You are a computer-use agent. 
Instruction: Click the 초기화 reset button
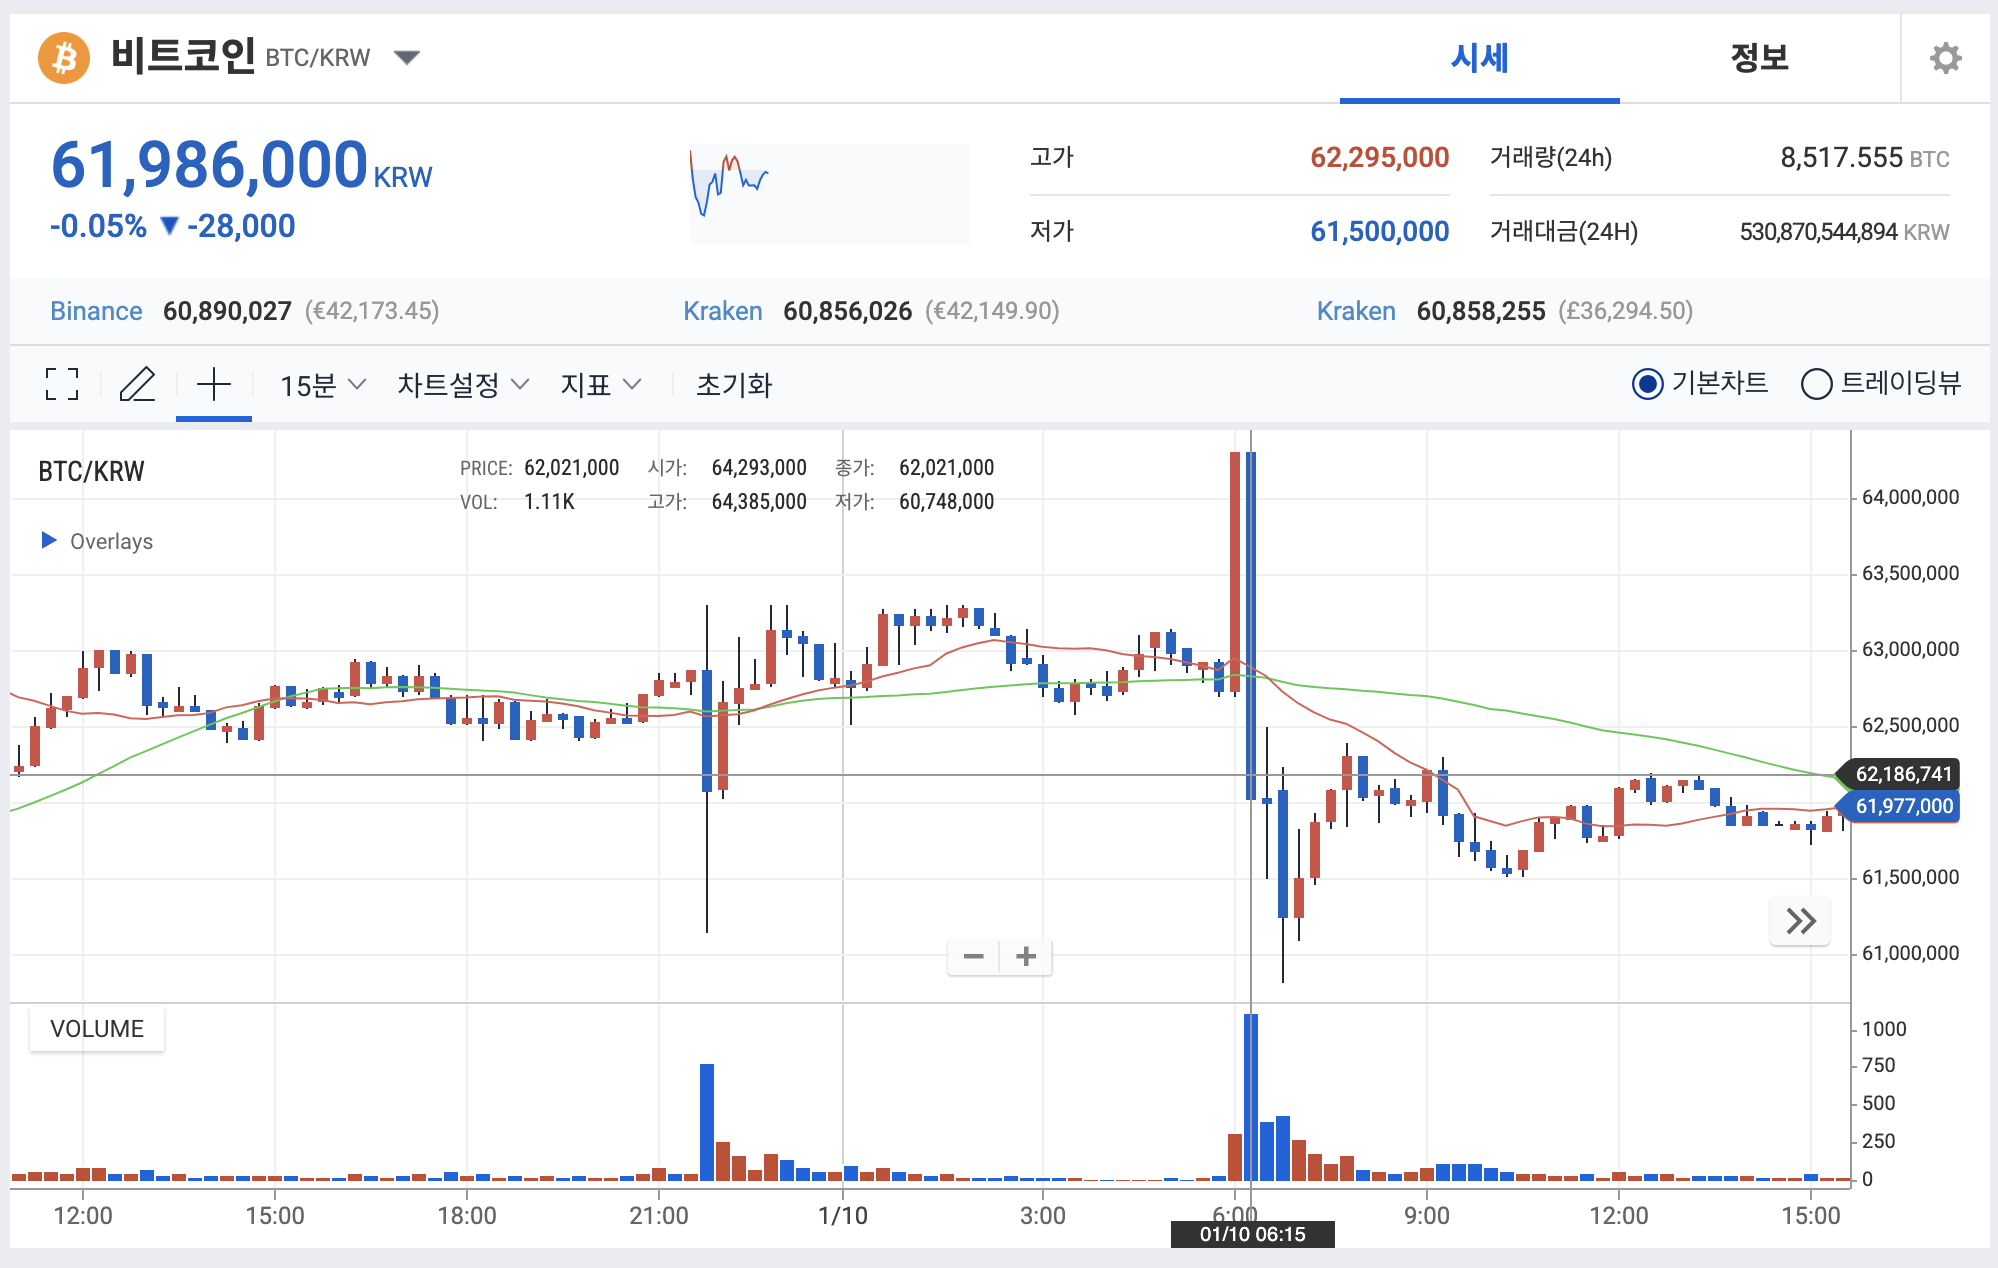click(x=734, y=385)
